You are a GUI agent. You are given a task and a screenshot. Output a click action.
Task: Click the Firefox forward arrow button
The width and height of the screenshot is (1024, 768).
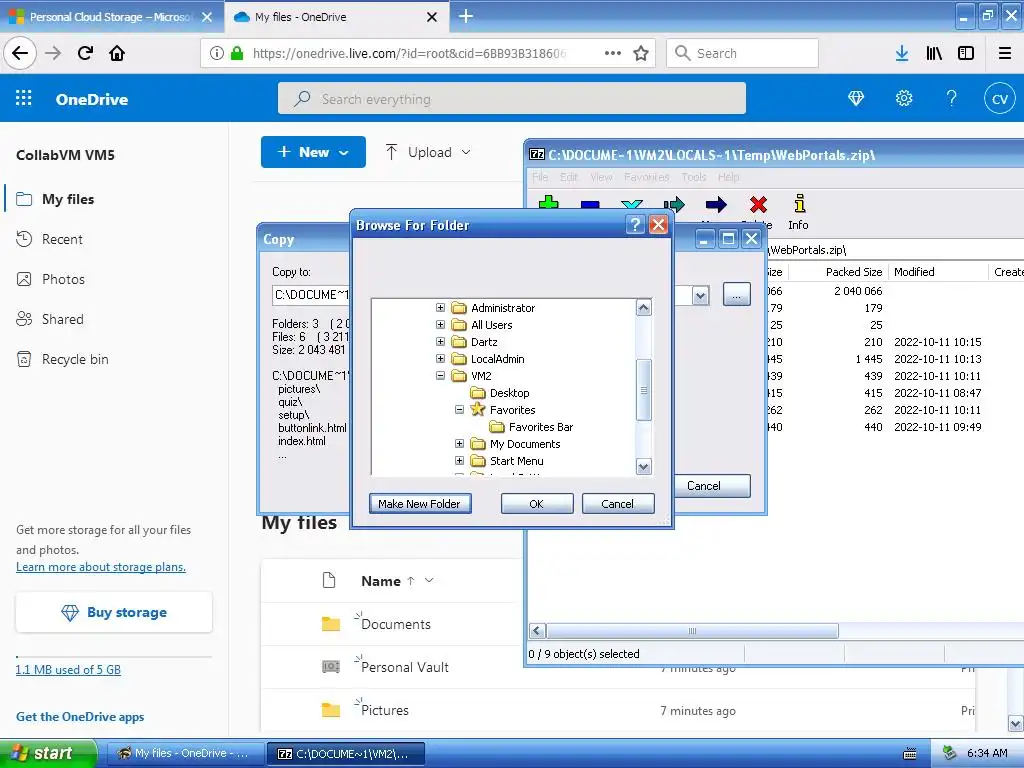coord(53,53)
